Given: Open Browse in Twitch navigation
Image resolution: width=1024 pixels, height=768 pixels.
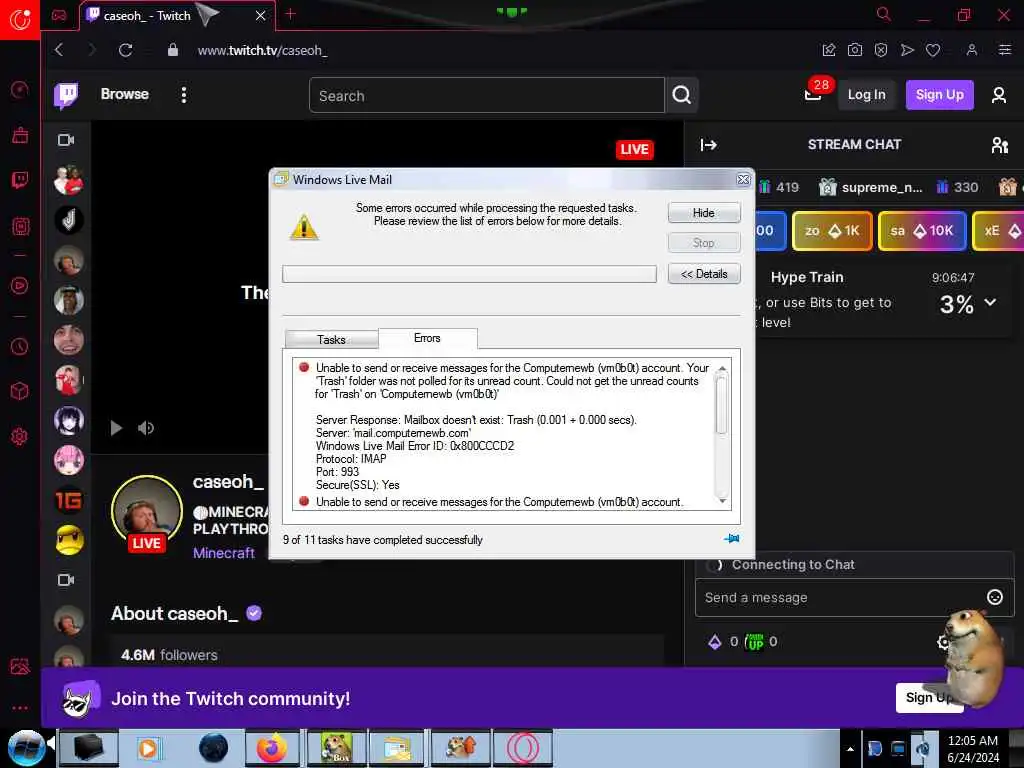Looking at the screenshot, I should pyautogui.click(x=125, y=94).
